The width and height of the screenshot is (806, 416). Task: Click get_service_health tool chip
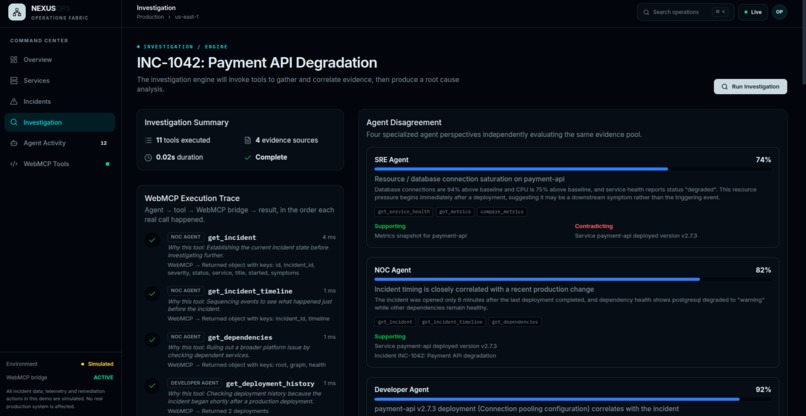(x=404, y=212)
